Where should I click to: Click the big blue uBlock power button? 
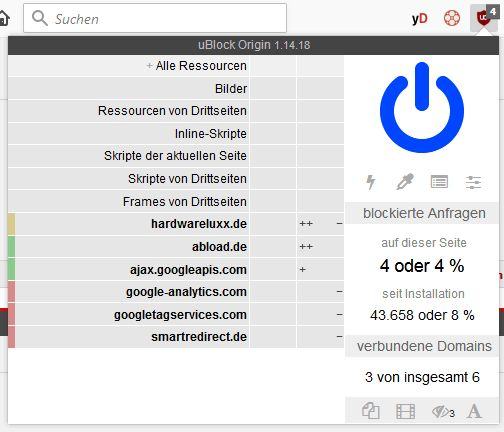422,108
